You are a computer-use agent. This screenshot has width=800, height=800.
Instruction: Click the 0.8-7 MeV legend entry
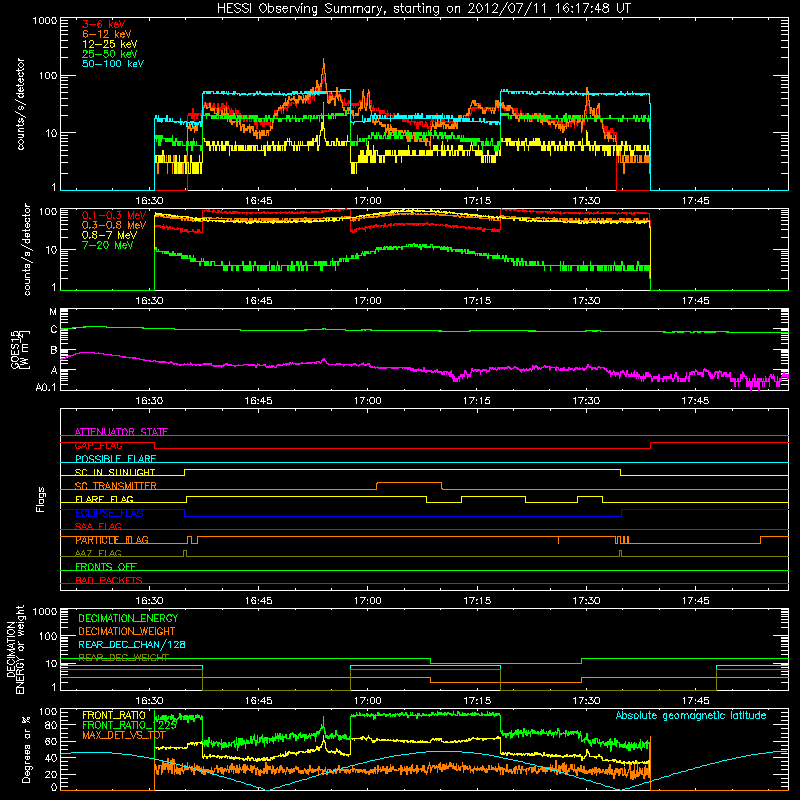pyautogui.click(x=109, y=235)
